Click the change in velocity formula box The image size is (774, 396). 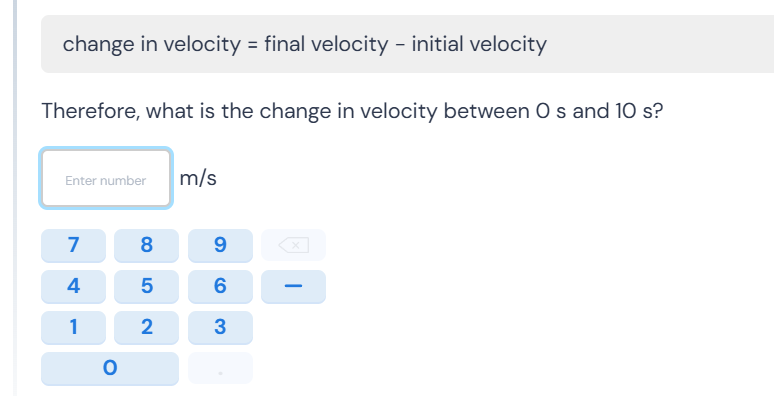407,44
